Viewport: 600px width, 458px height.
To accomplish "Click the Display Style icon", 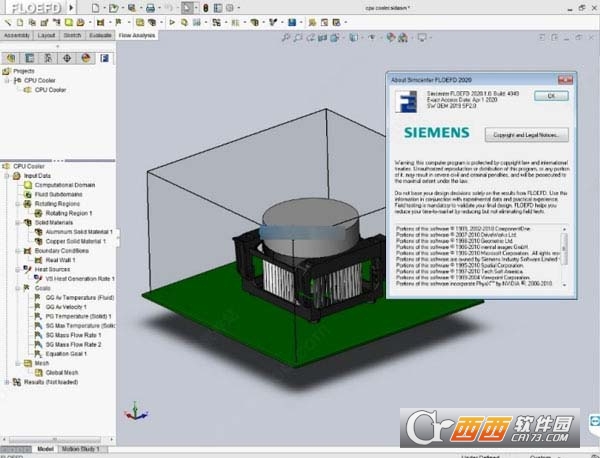I will 354,37.
